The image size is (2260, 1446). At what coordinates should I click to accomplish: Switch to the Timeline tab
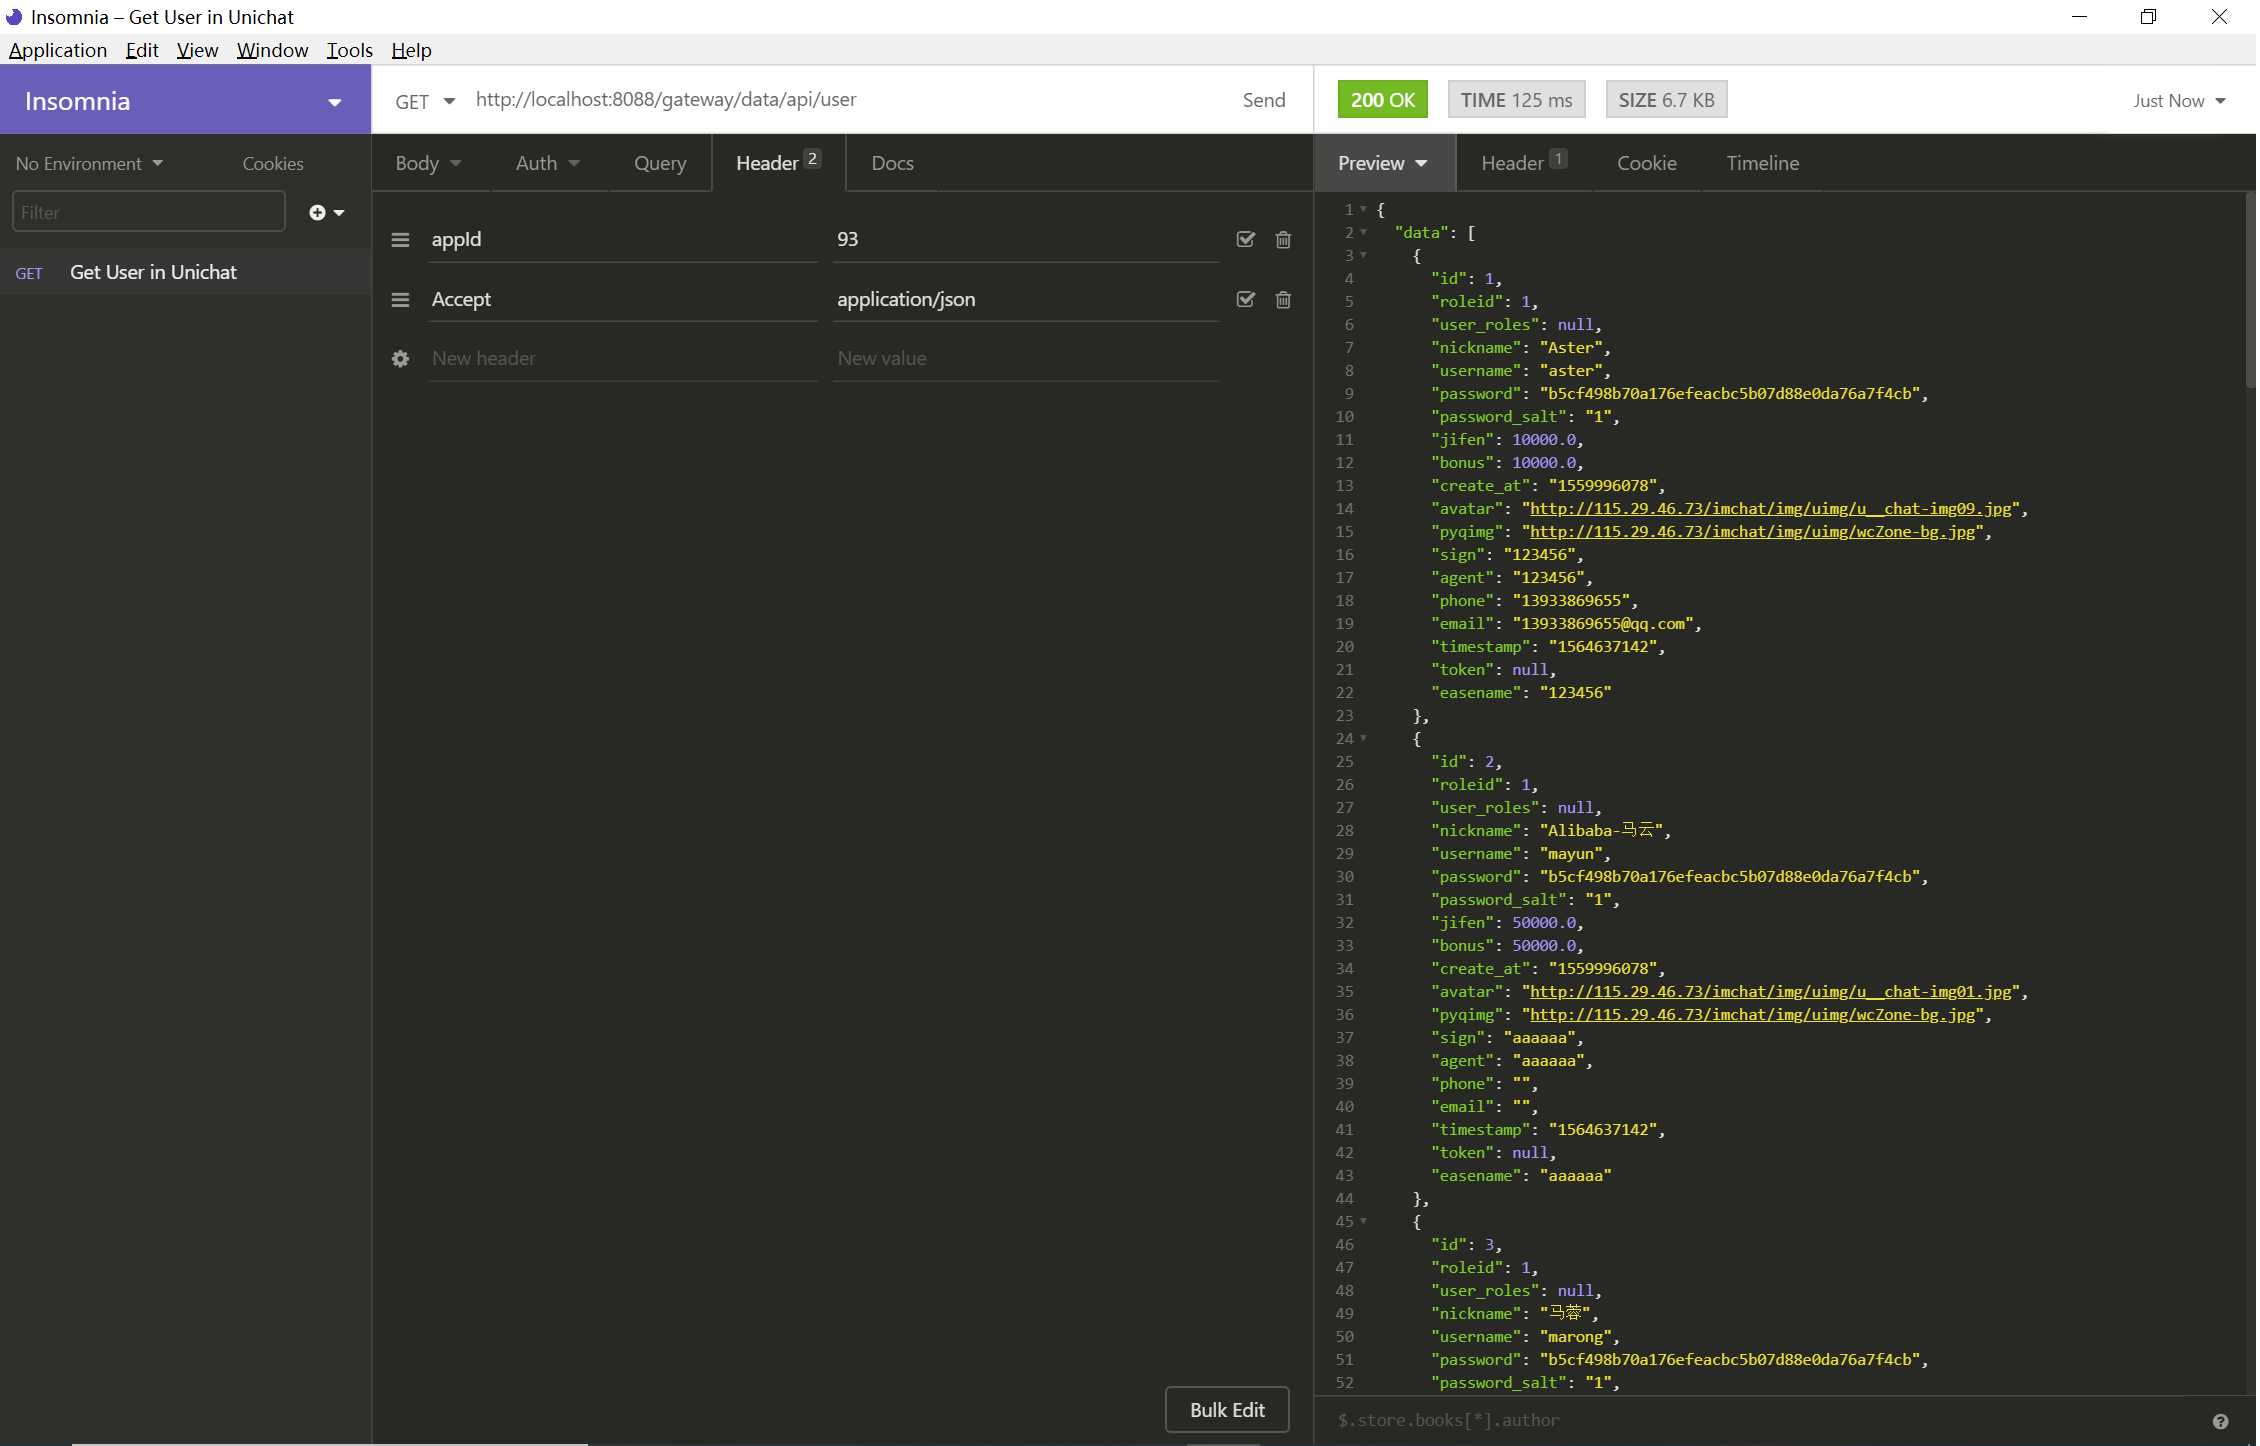click(x=1762, y=163)
